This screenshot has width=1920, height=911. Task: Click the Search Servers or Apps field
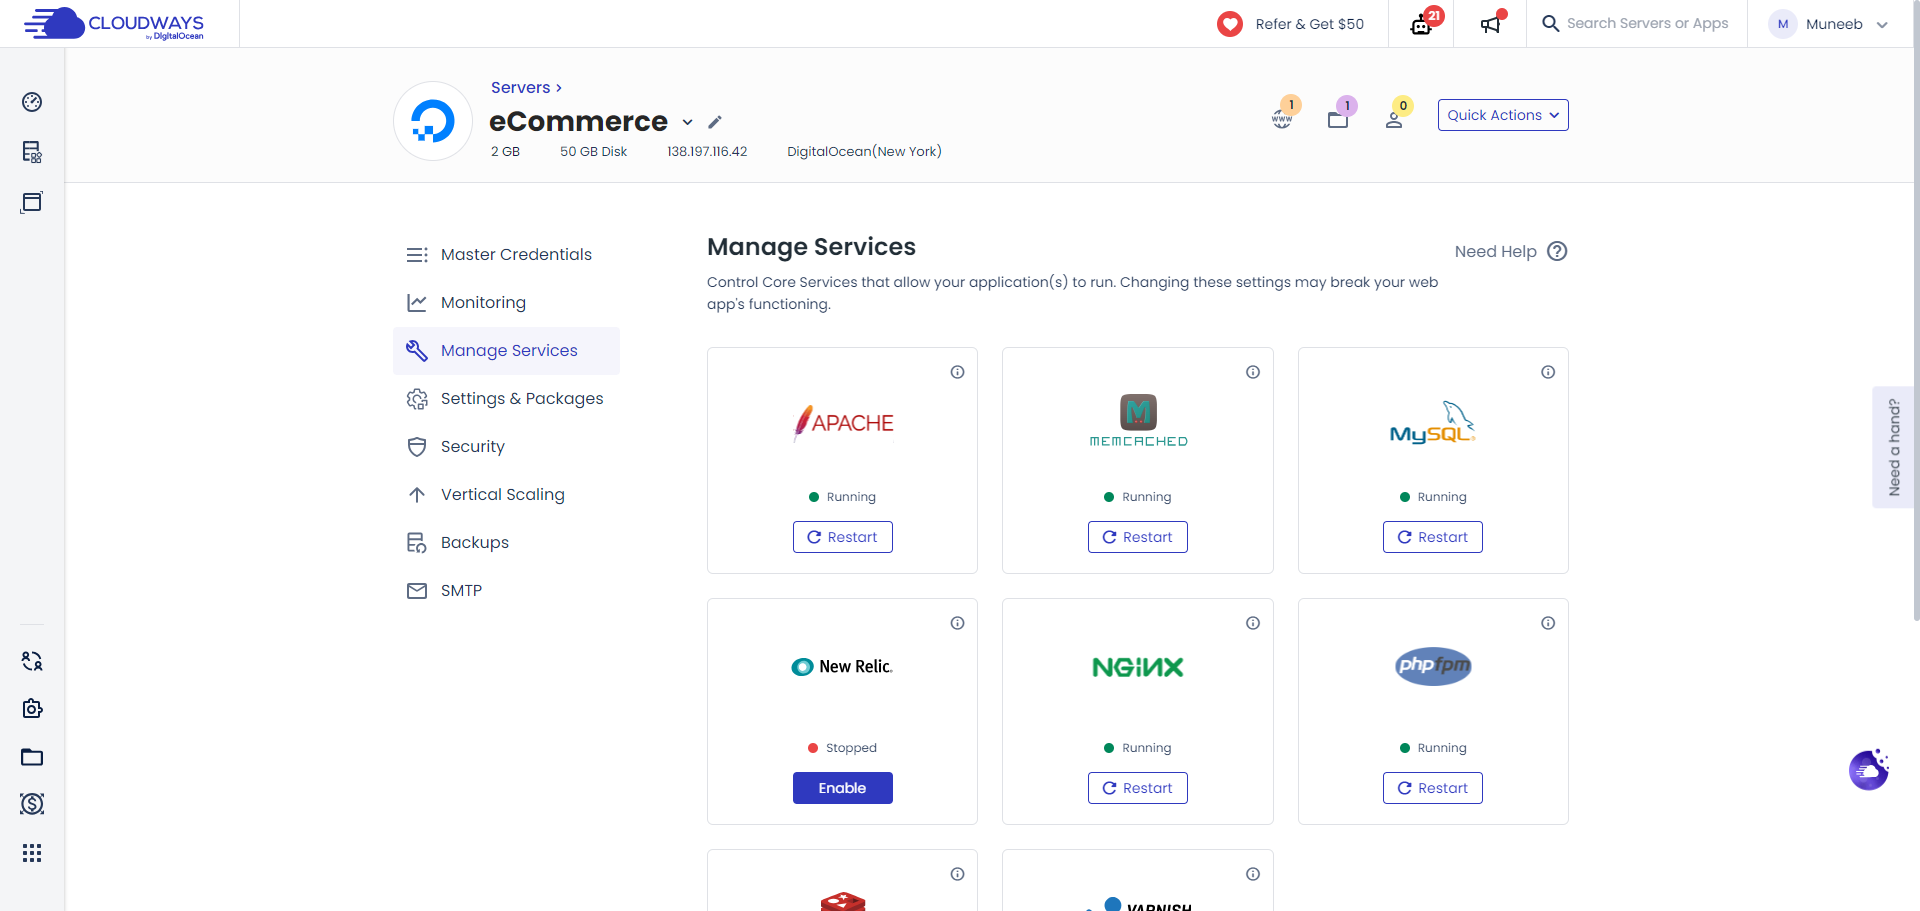[x=1650, y=23]
